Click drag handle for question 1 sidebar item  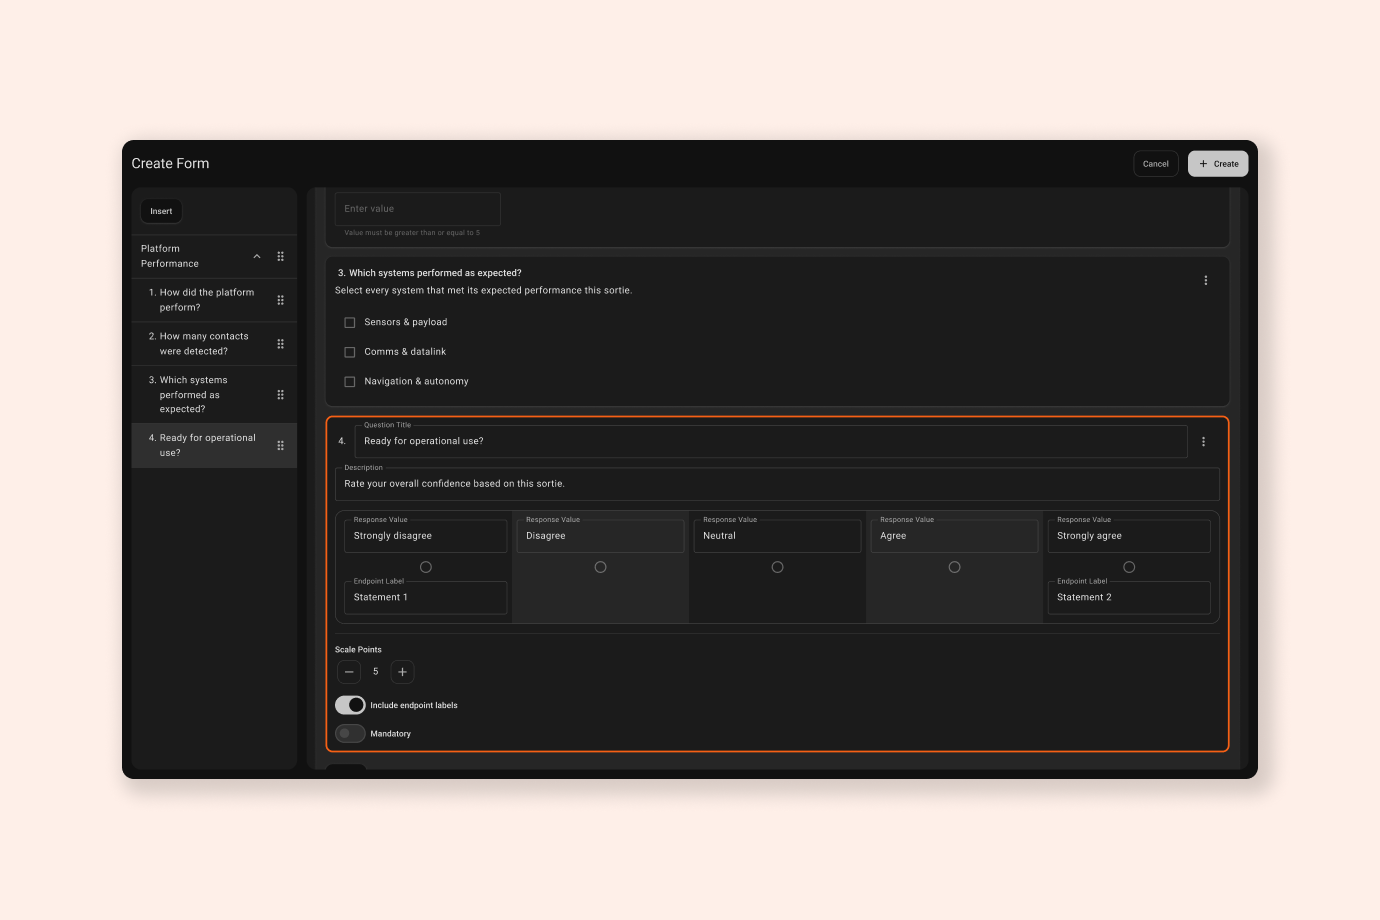(x=280, y=300)
